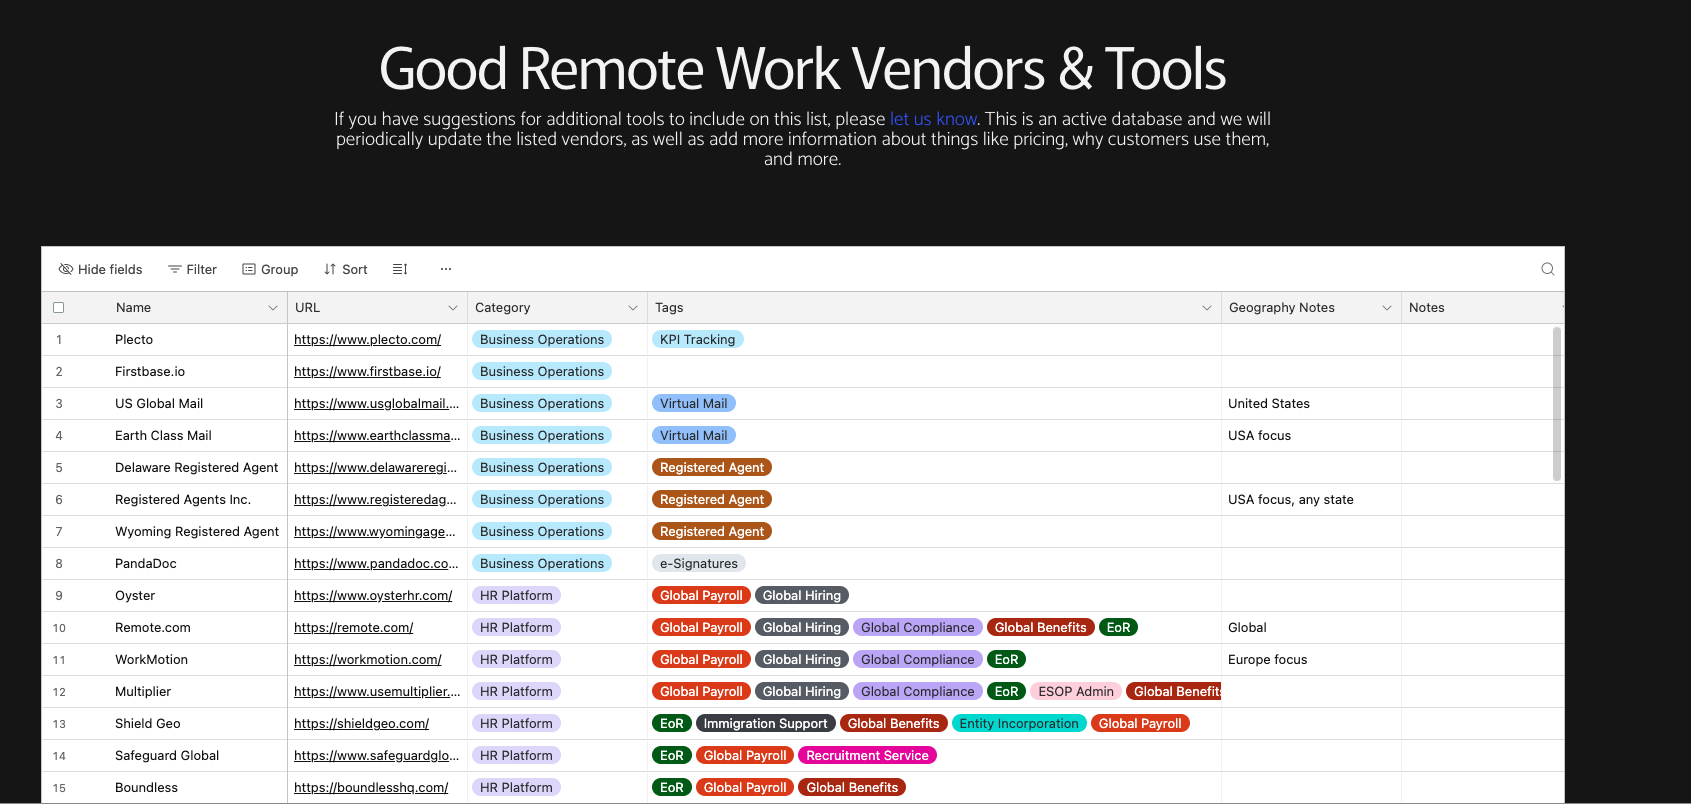Click HR Platform category in Oyster row
The height and width of the screenshot is (804, 1691).
(516, 596)
